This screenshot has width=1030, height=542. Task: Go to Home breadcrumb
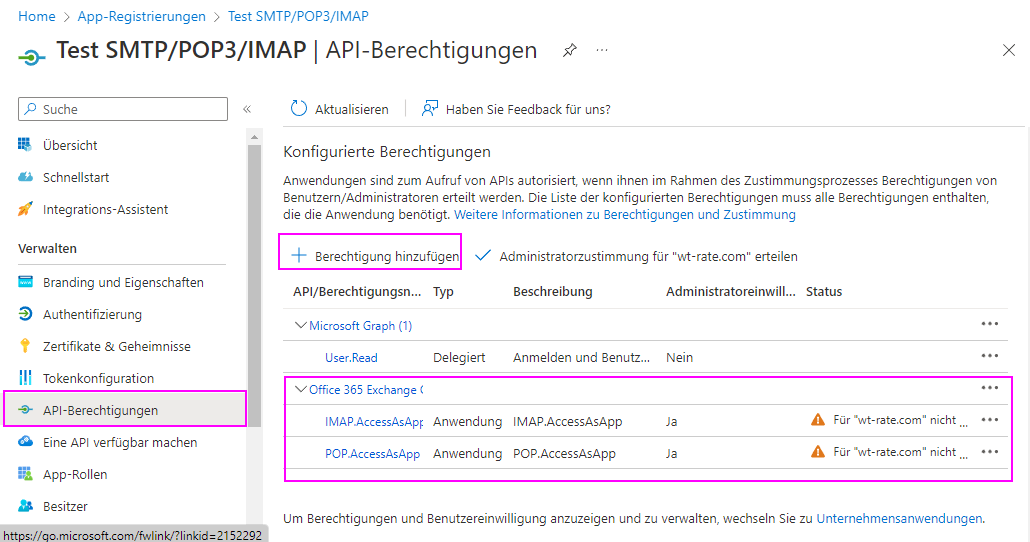pyautogui.click(x=37, y=16)
